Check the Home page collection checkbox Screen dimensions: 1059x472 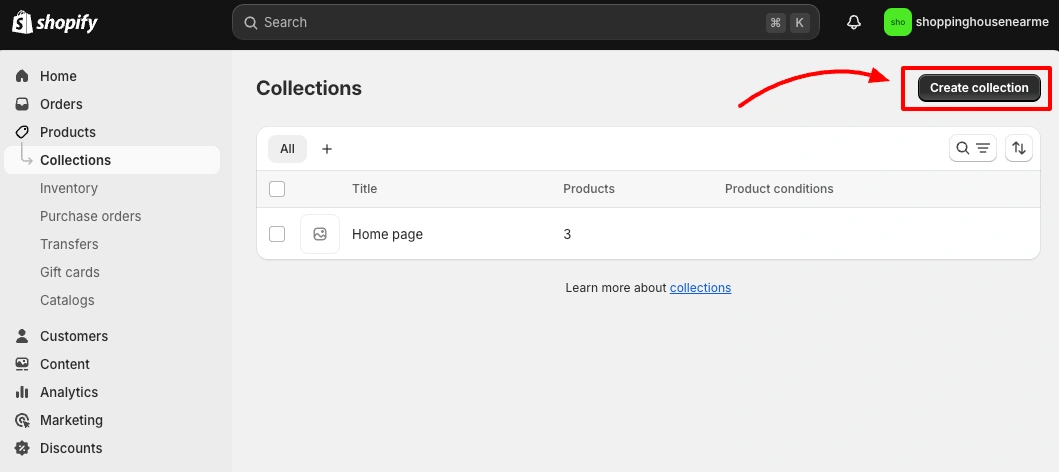tap(277, 234)
